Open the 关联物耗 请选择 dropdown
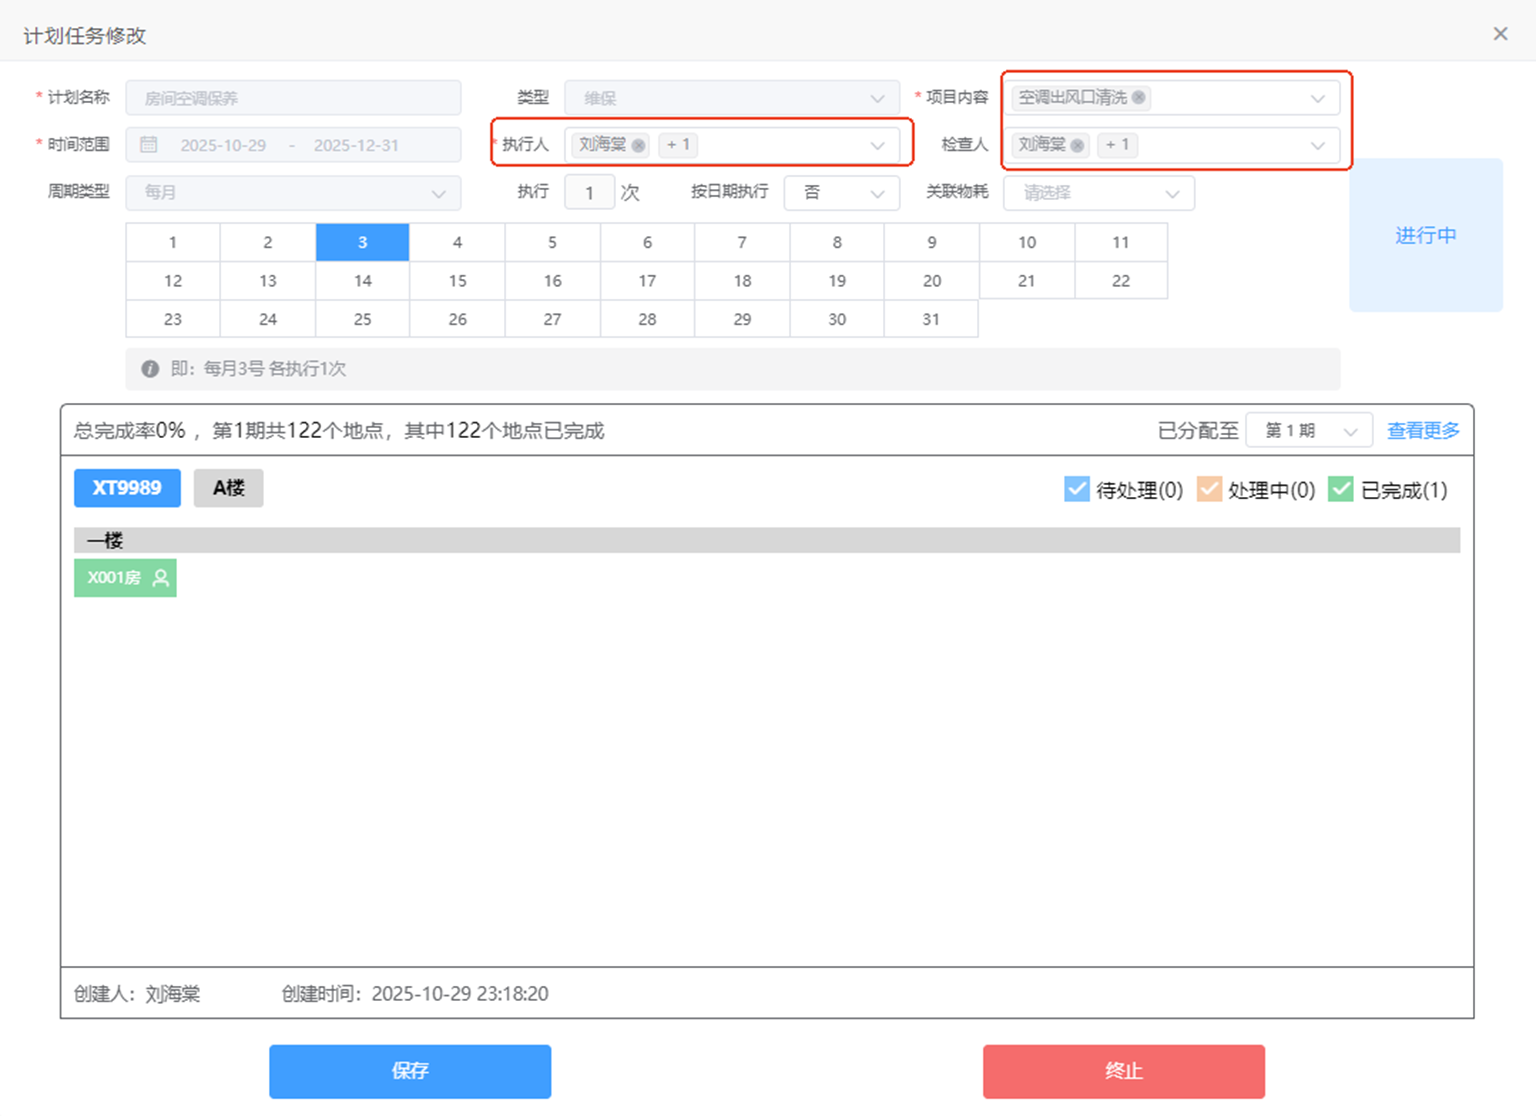The height and width of the screenshot is (1116, 1536). pos(1098,193)
